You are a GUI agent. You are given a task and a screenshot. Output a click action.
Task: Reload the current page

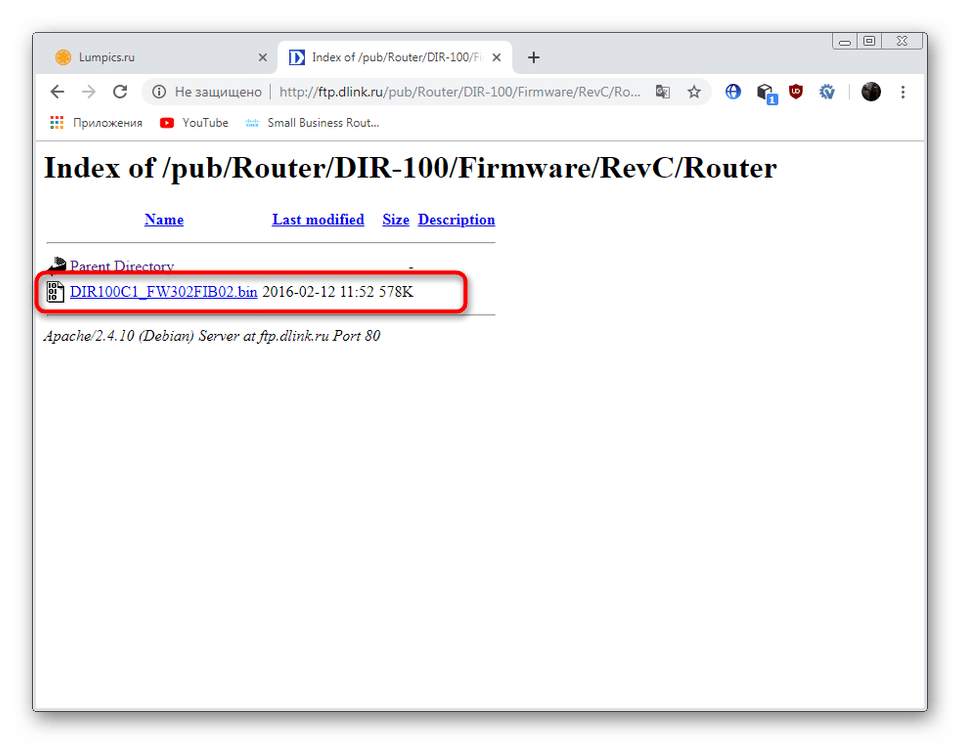tap(120, 92)
